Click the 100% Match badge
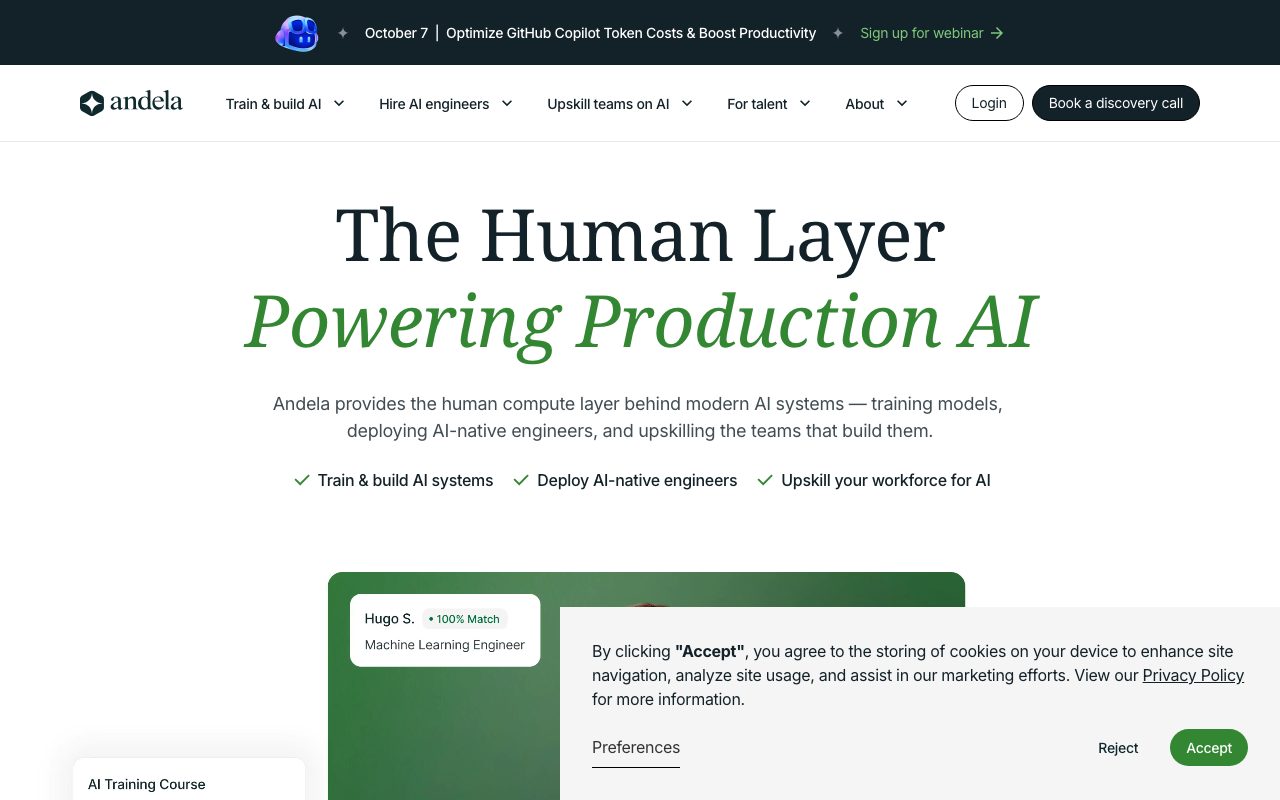Screen dimensions: 1280x800 click(x=464, y=619)
